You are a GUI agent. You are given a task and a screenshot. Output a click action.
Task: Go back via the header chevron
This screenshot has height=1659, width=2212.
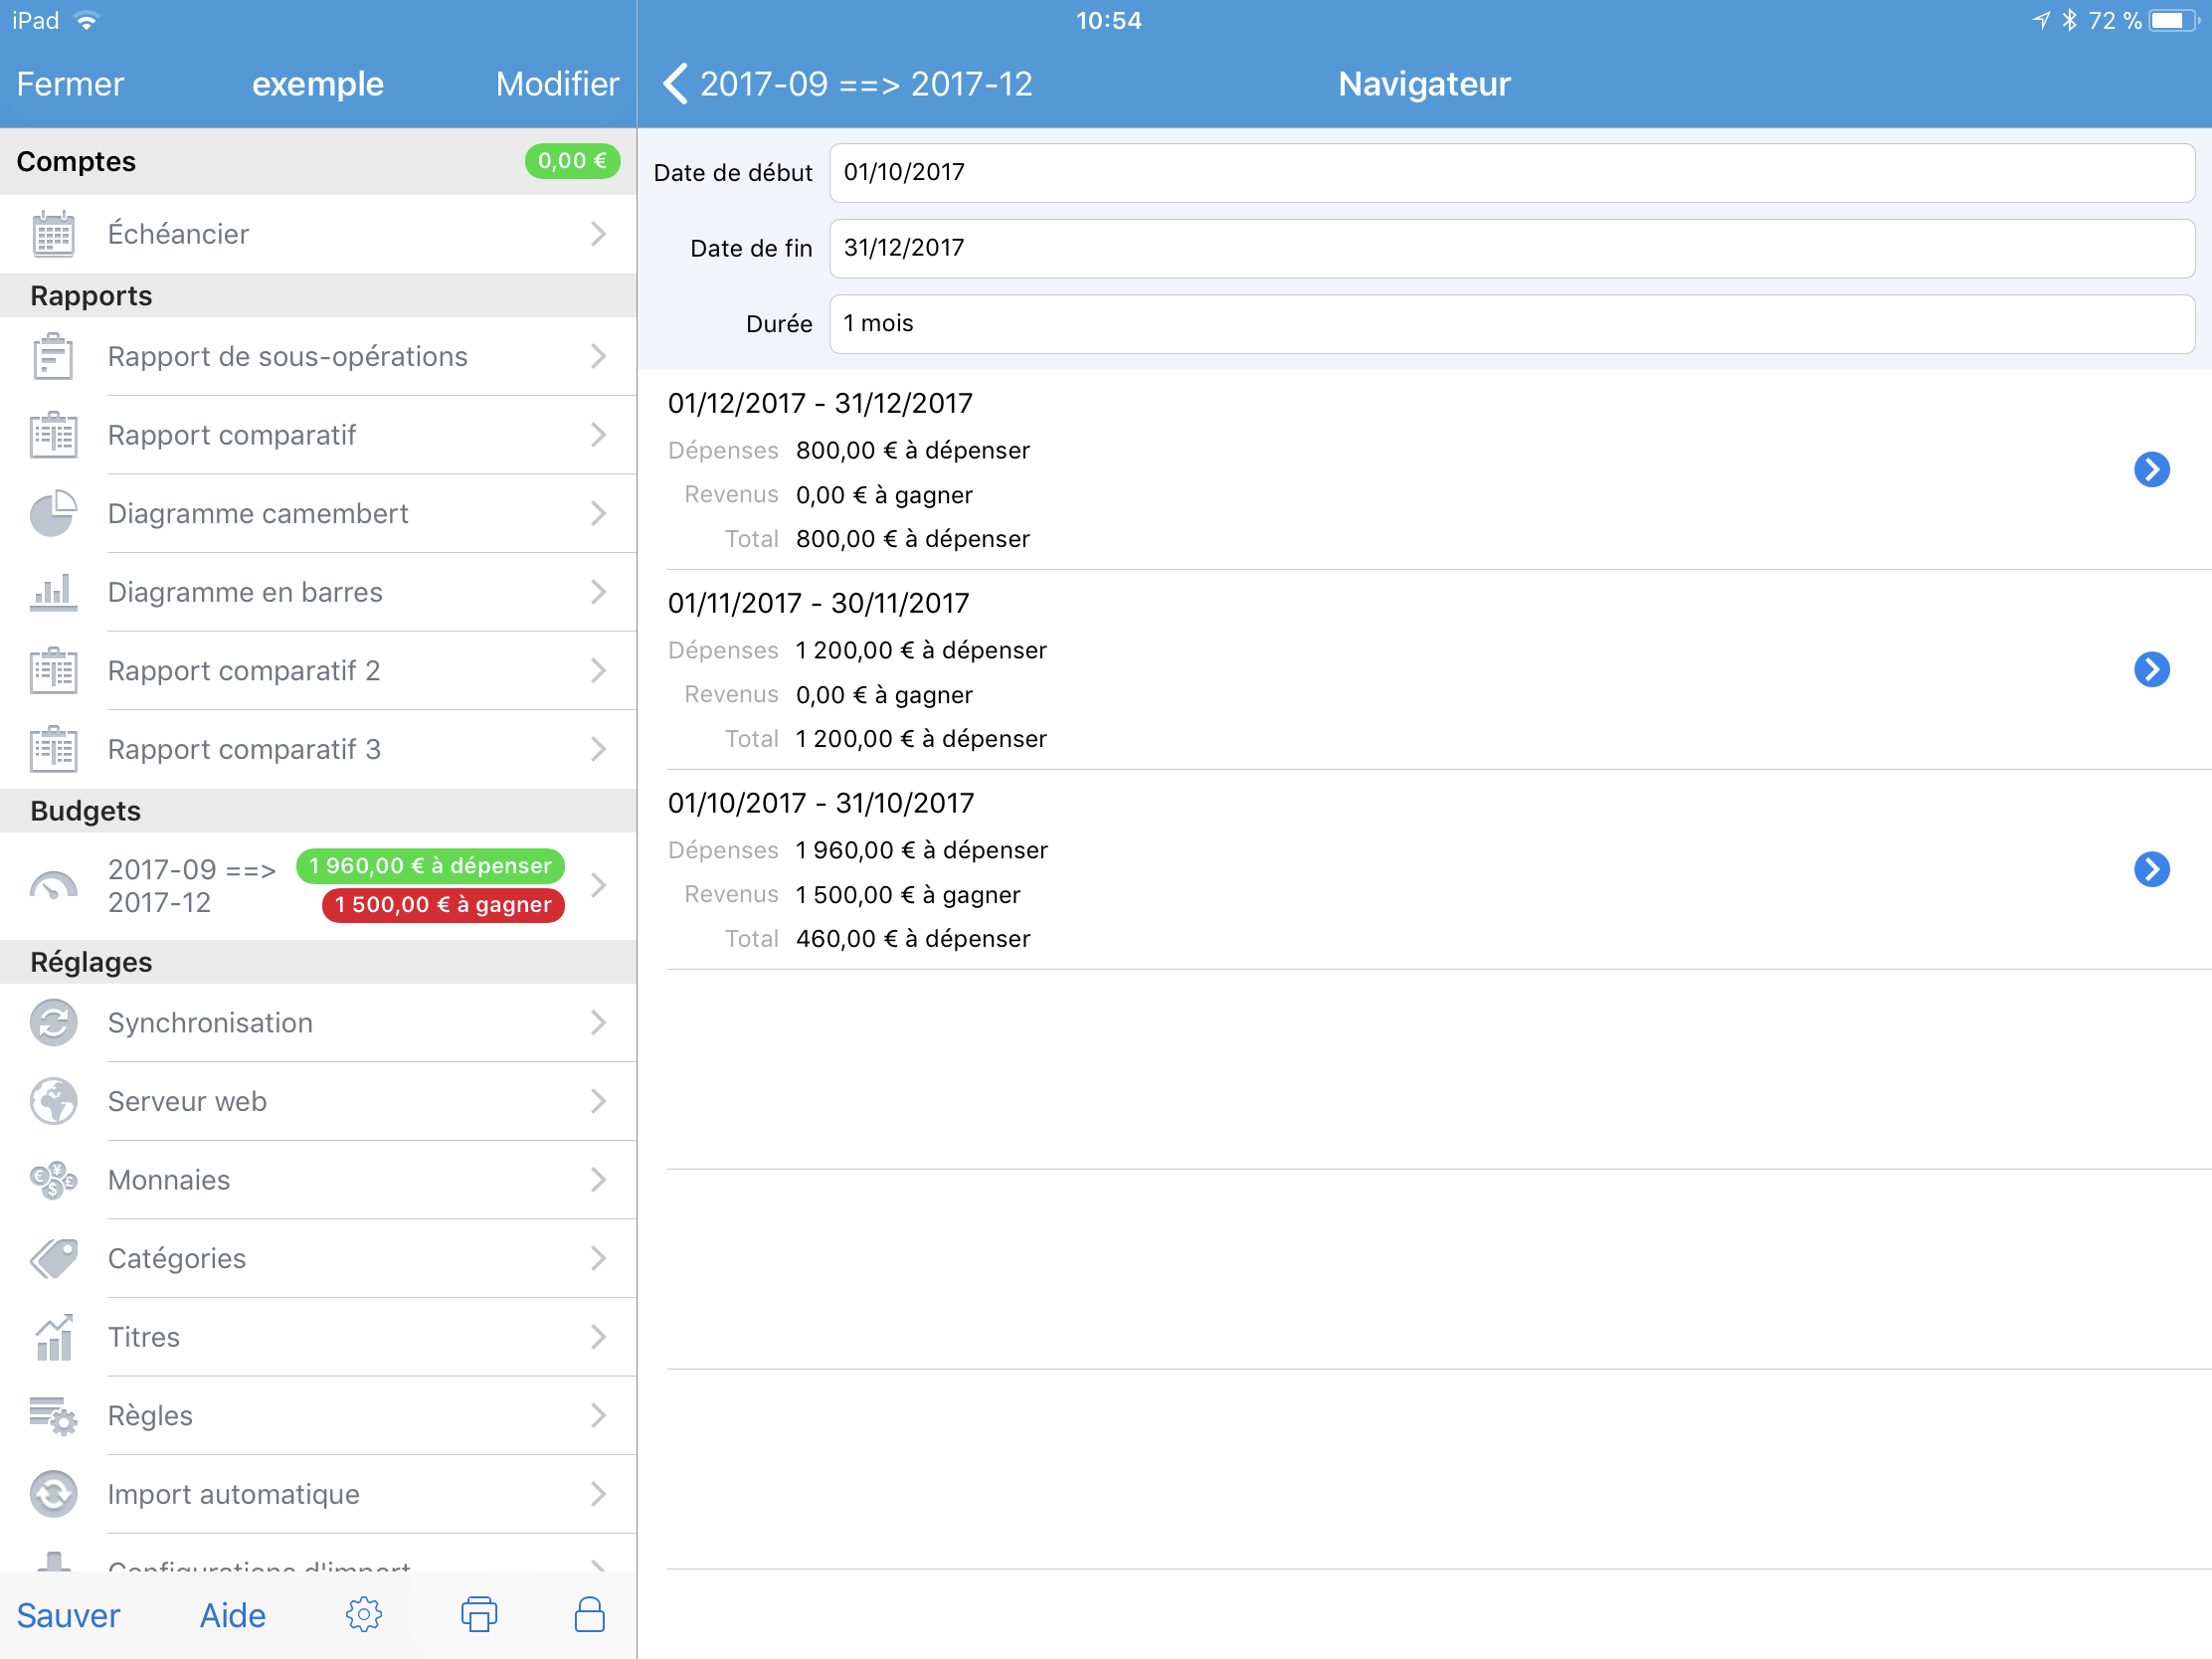pyautogui.click(x=677, y=84)
